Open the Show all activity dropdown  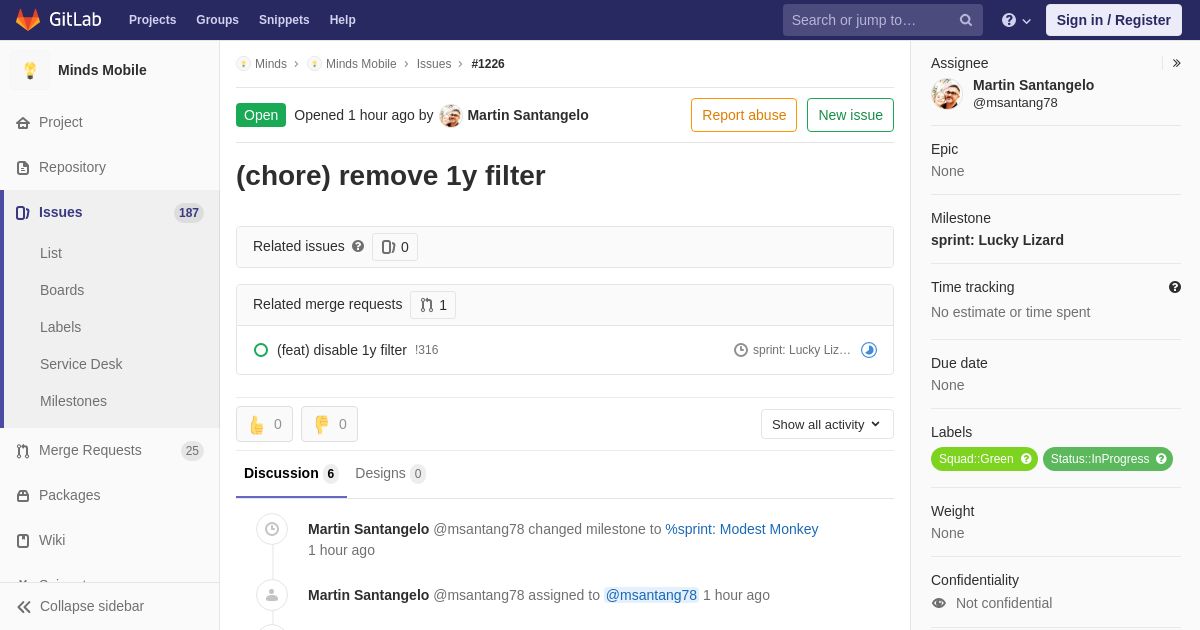tap(827, 424)
